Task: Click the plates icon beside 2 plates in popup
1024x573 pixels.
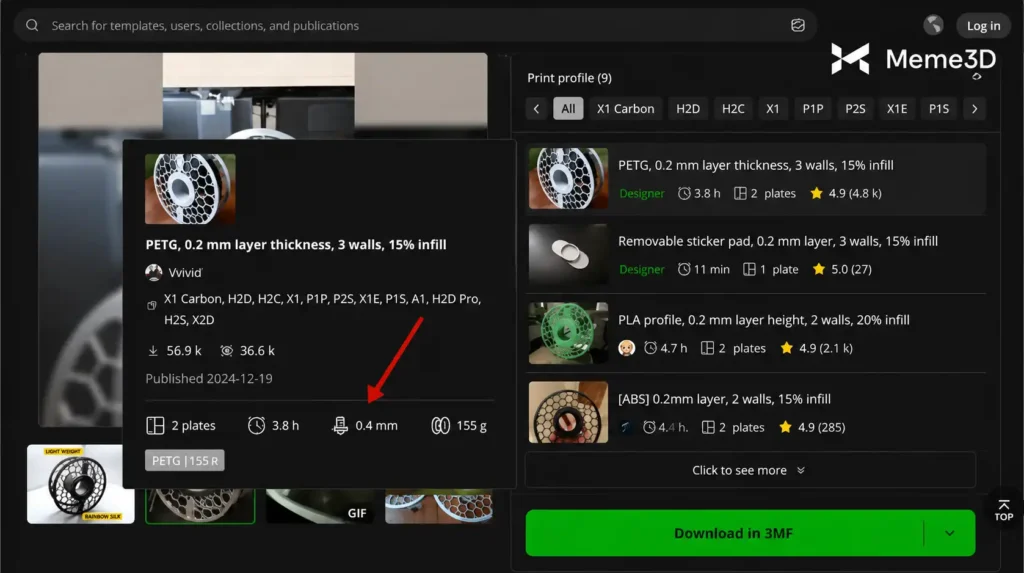Action: coord(155,425)
